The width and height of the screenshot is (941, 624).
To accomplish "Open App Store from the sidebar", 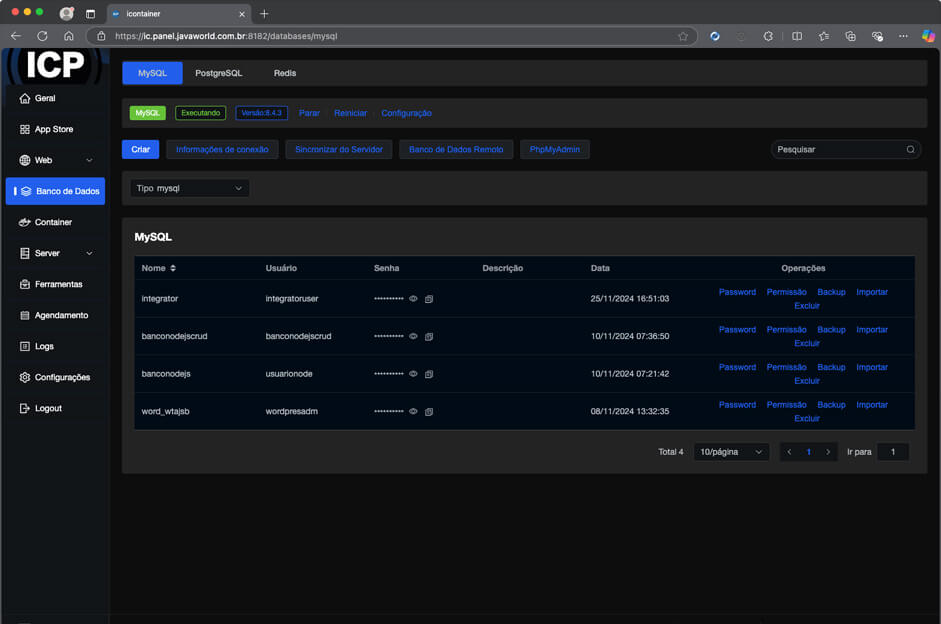I will [x=54, y=129].
